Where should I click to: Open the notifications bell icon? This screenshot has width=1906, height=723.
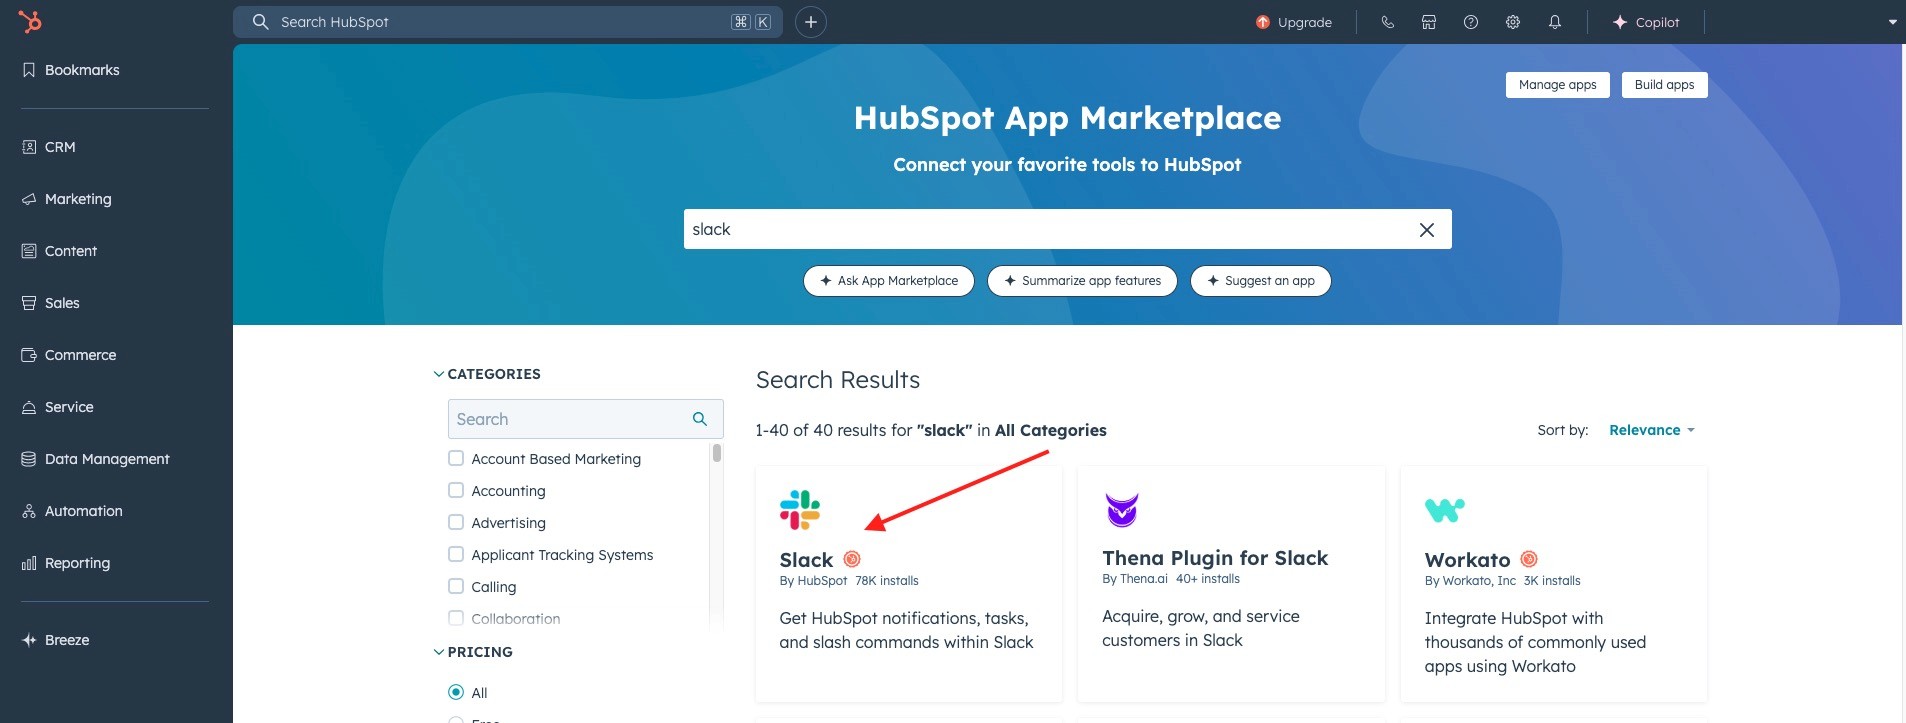pyautogui.click(x=1555, y=22)
